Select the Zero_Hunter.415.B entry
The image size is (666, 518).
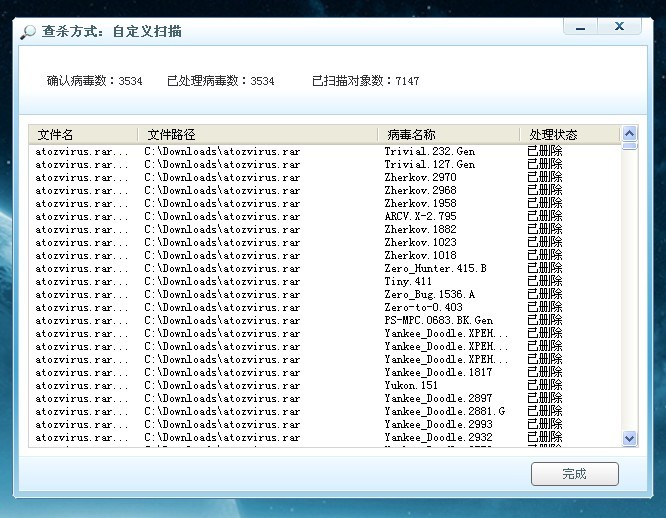[x=325, y=268]
